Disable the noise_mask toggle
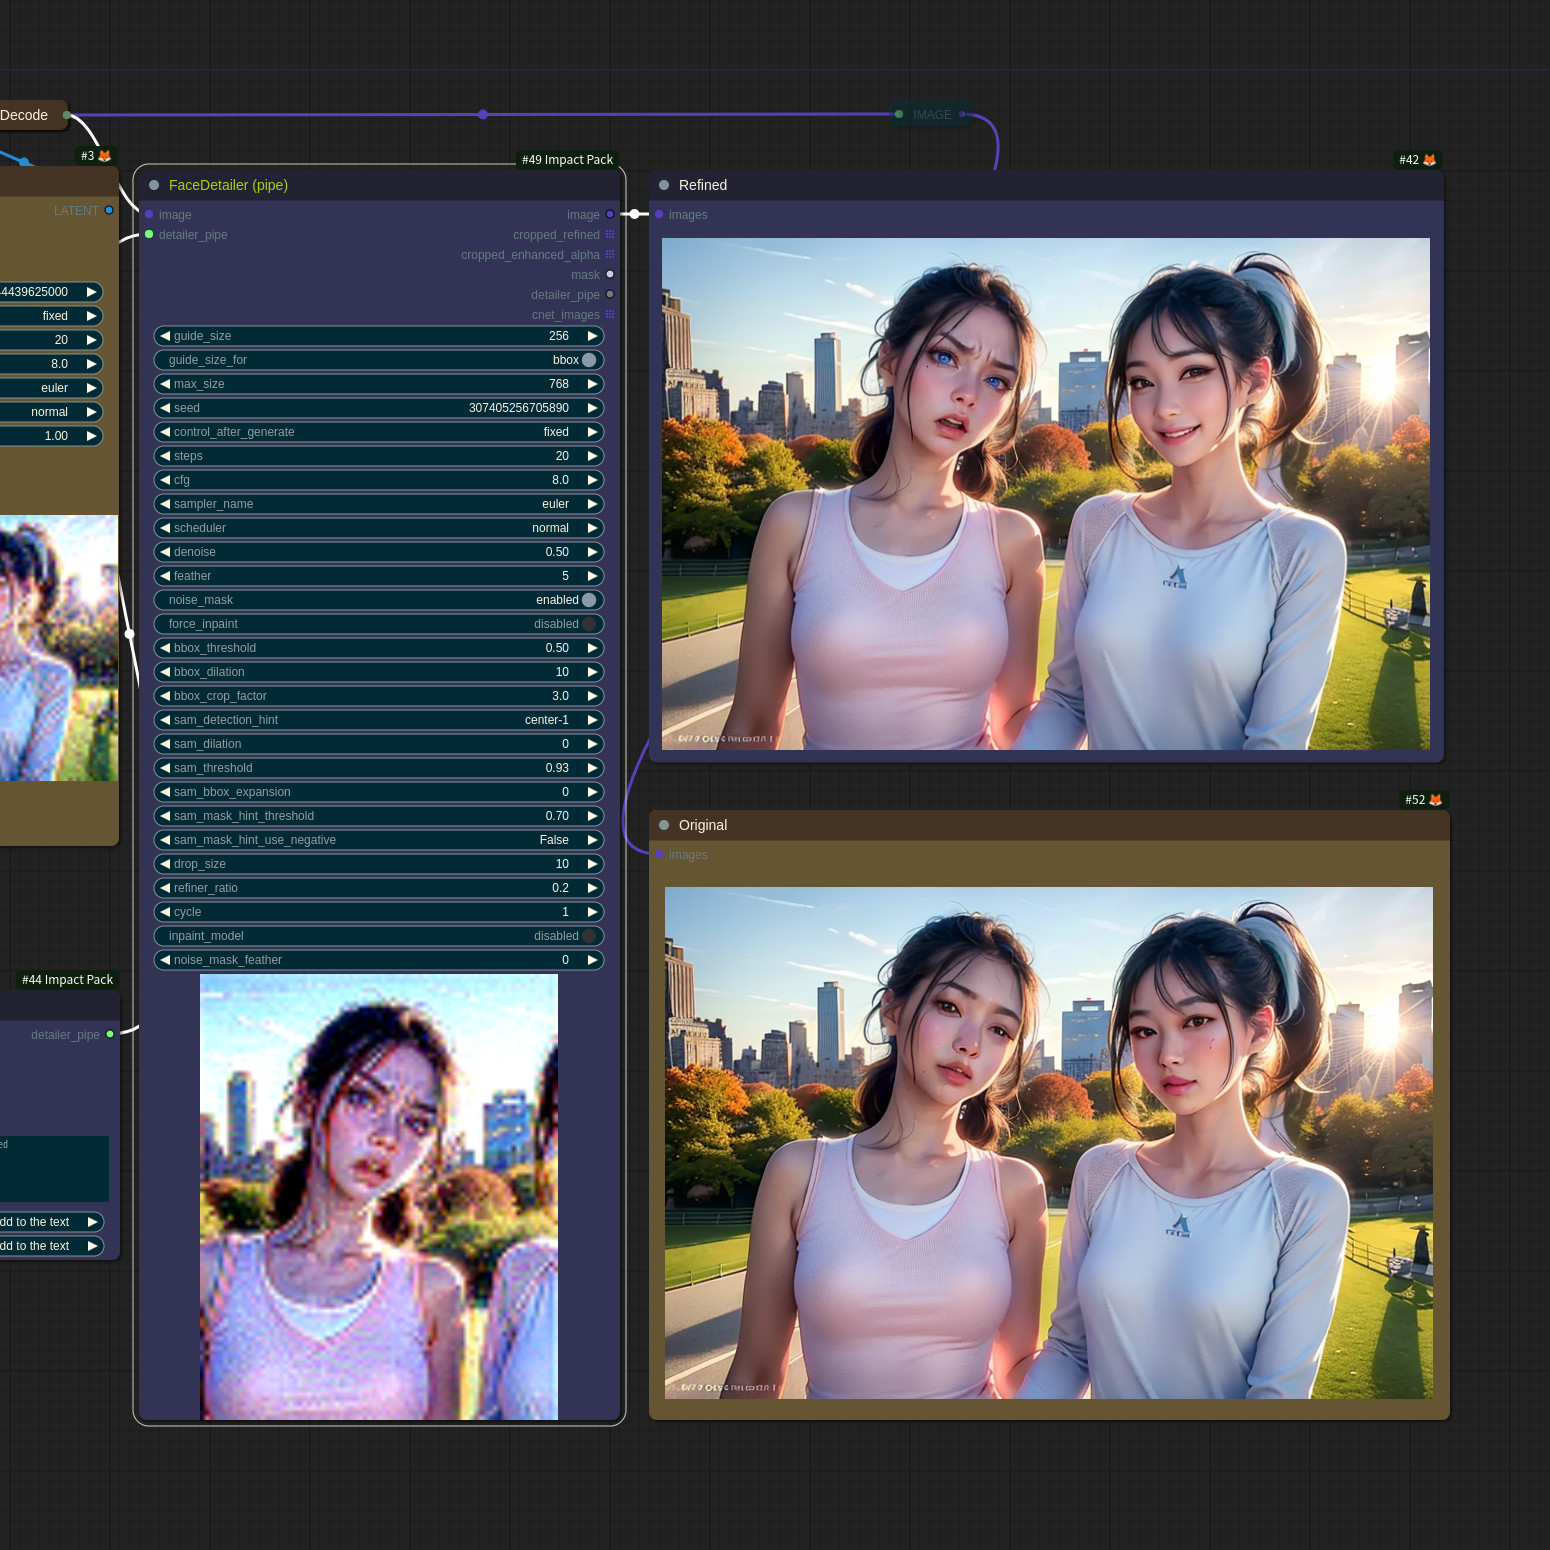Image resolution: width=1550 pixels, height=1550 pixels. coord(589,600)
